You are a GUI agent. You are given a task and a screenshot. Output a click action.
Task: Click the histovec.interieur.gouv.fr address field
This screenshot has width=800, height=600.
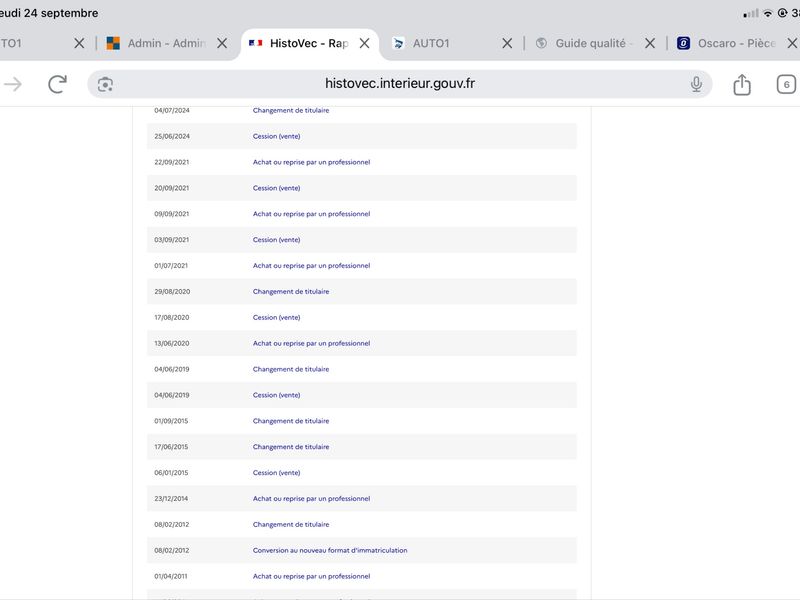tap(399, 84)
